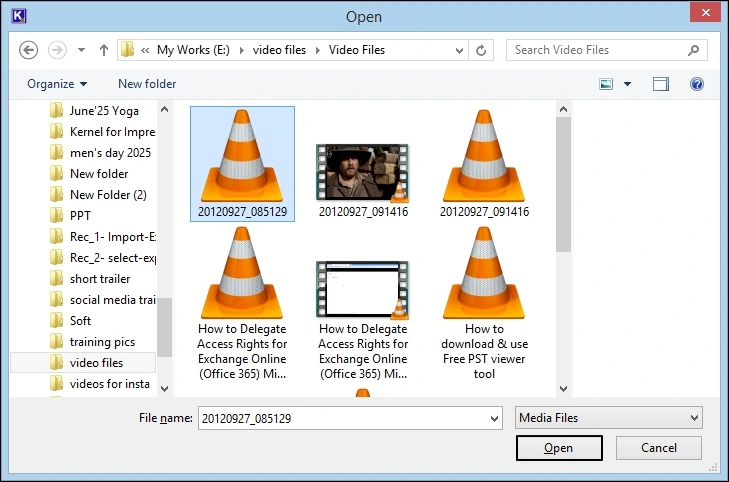The image size is (729, 482).
Task: Select the New Folder (2) item
Action: click(x=108, y=195)
